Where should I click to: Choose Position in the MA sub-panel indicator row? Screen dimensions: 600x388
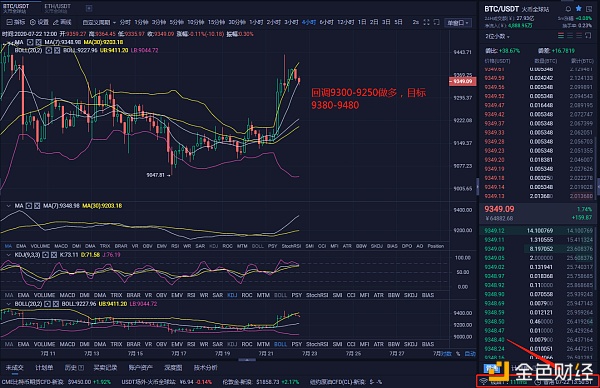point(435,246)
